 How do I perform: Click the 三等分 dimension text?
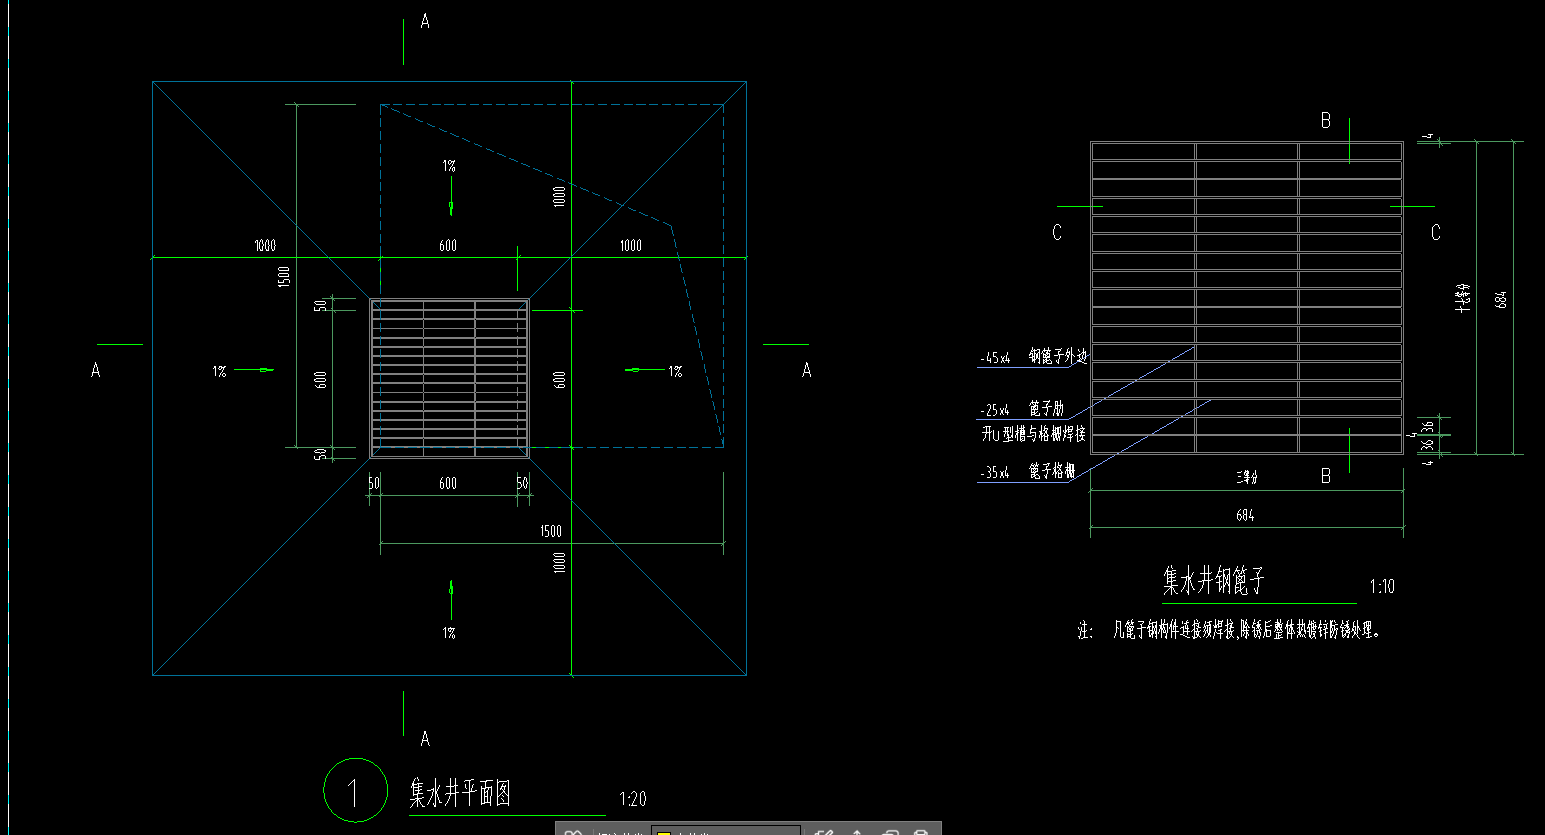coord(1246,478)
